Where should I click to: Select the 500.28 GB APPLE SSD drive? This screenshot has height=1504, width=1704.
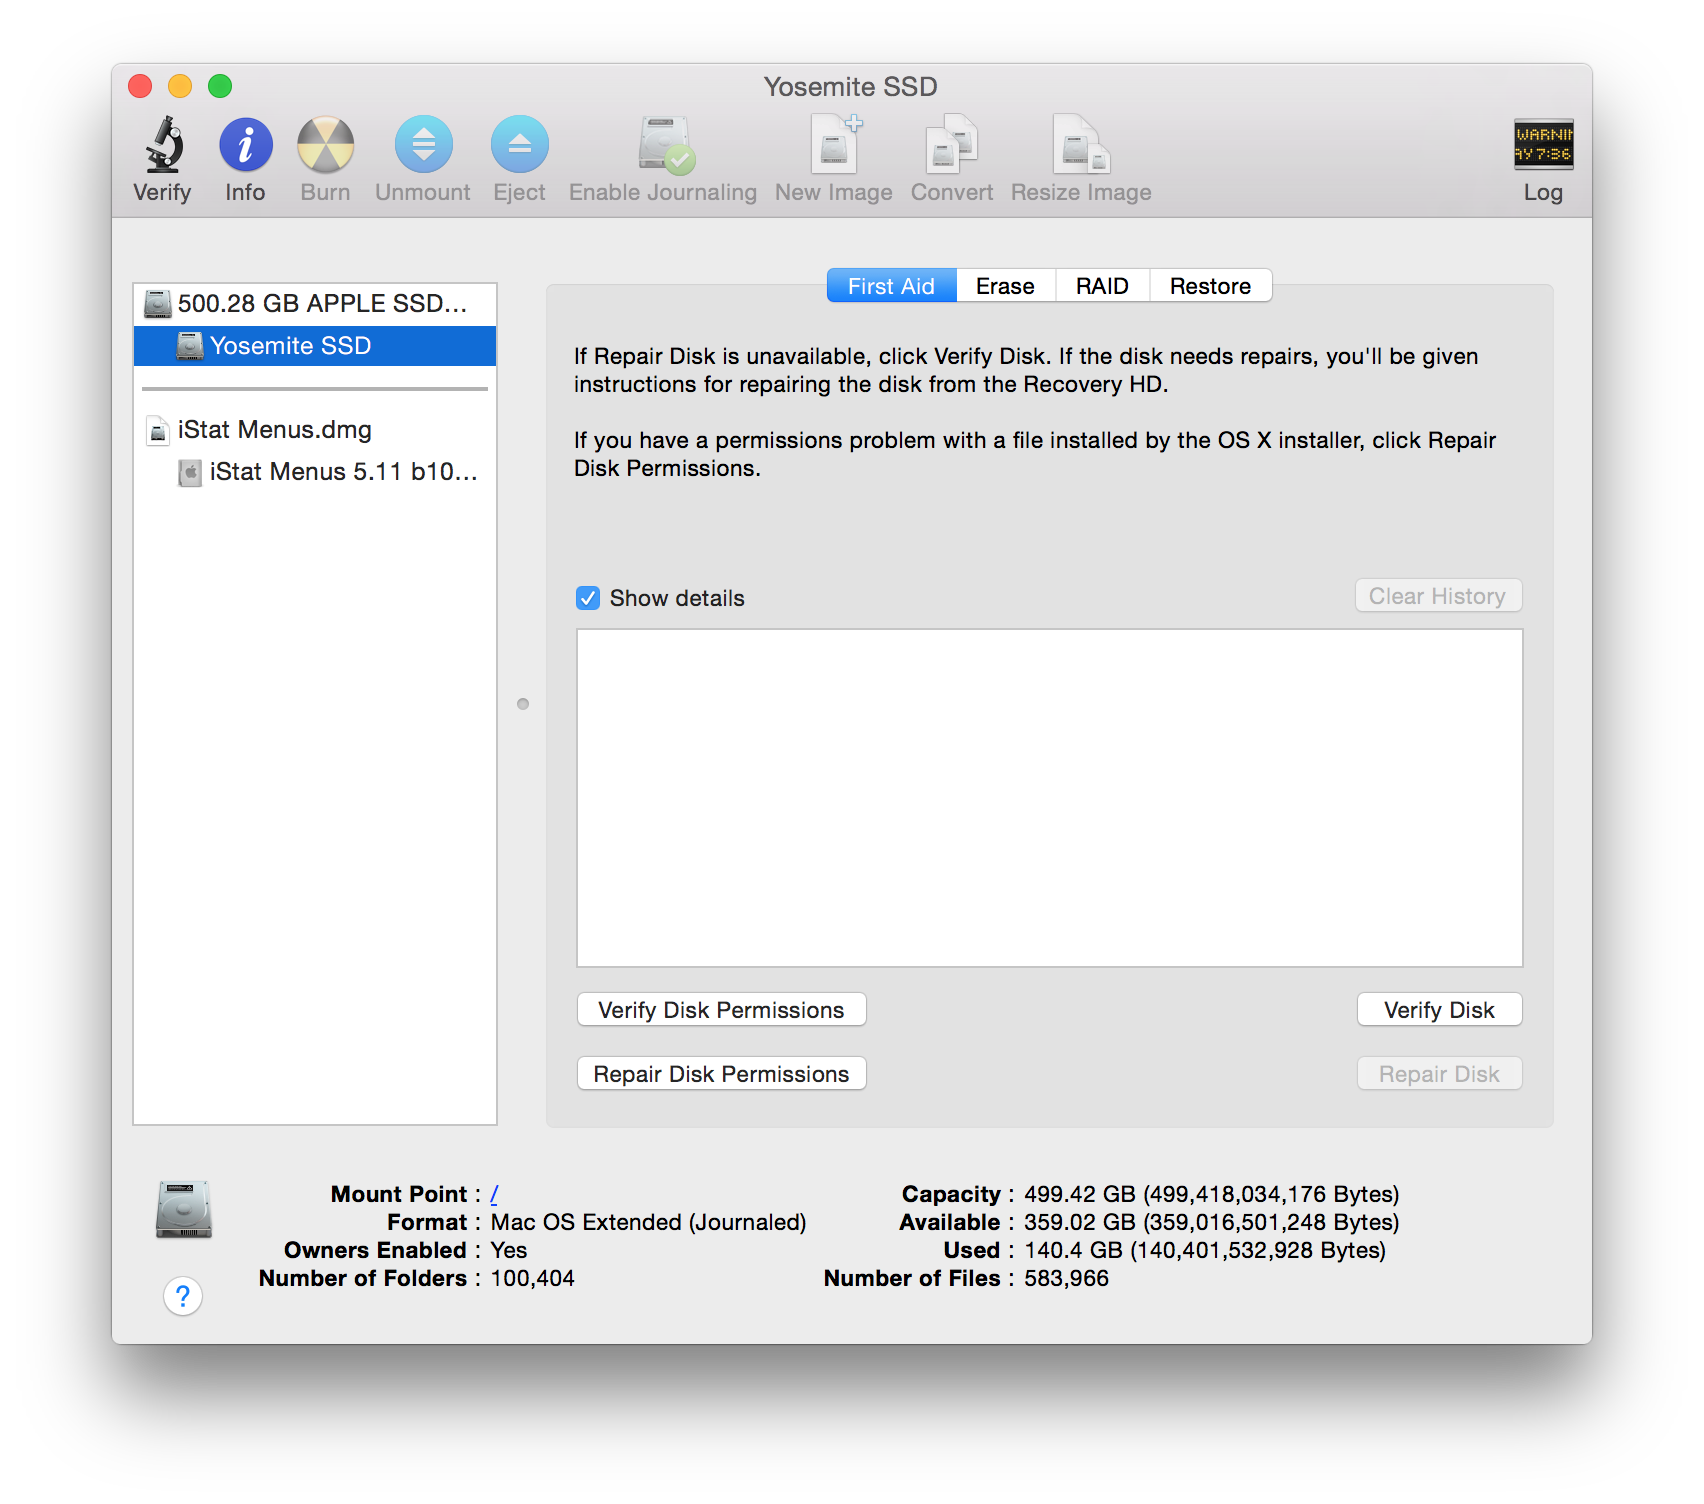coord(315,304)
